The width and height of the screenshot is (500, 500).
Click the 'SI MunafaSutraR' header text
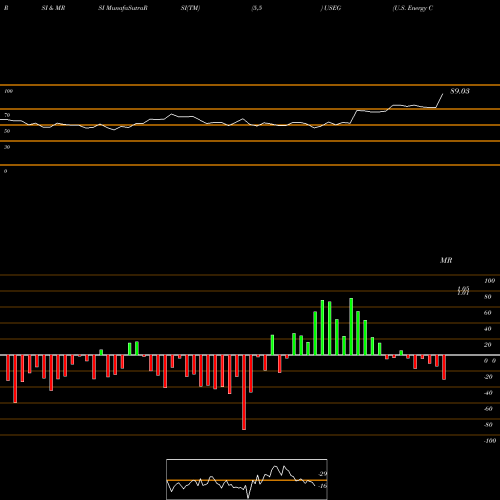(123, 8)
